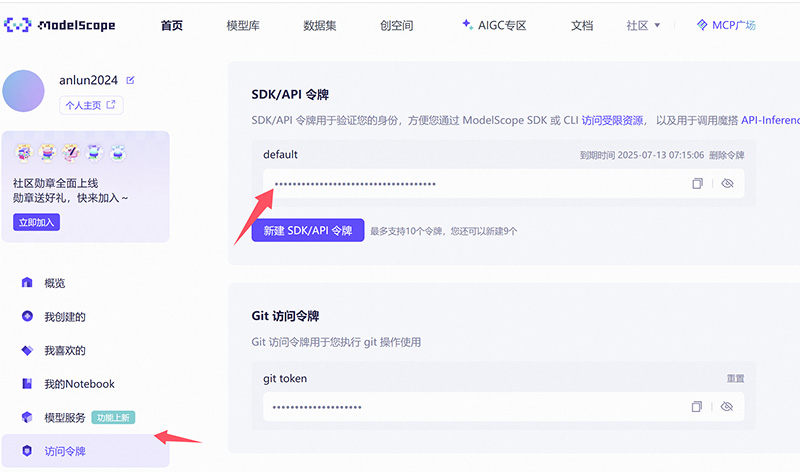Open the 数据集 nav item
This screenshot has height=472, width=800.
pyautogui.click(x=319, y=25)
